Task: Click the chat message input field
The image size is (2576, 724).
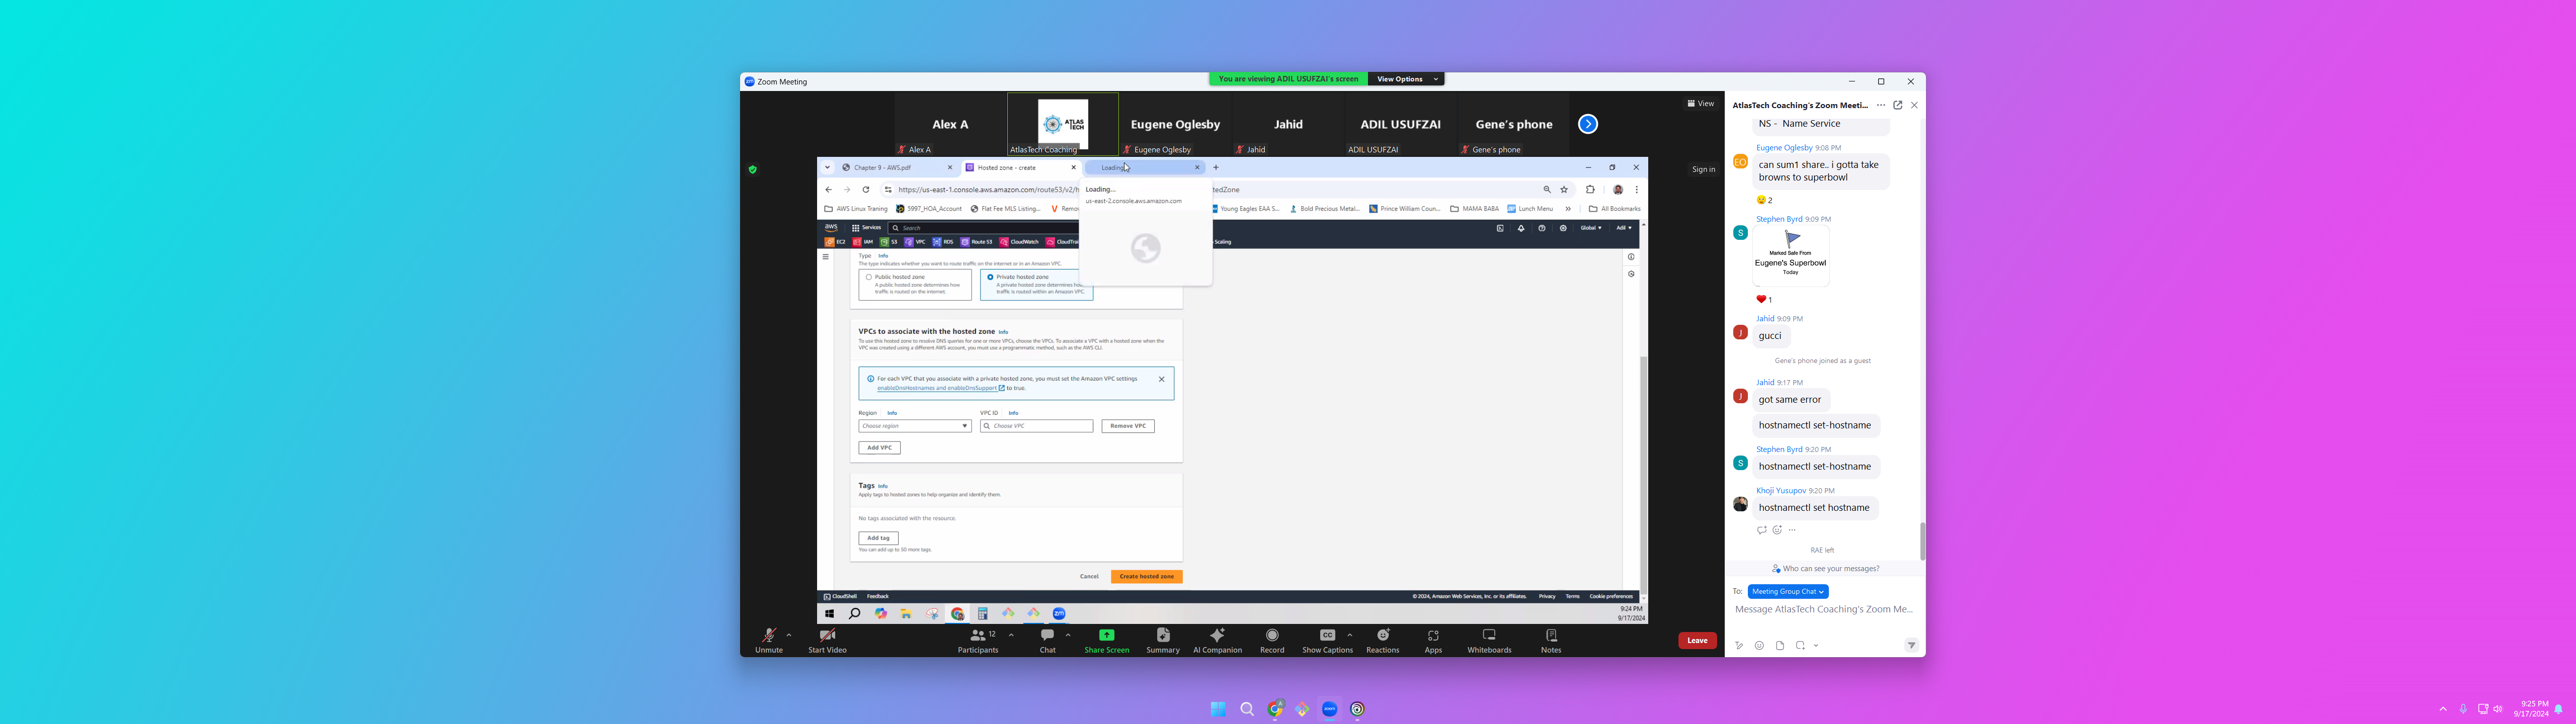Action: pos(1823,609)
